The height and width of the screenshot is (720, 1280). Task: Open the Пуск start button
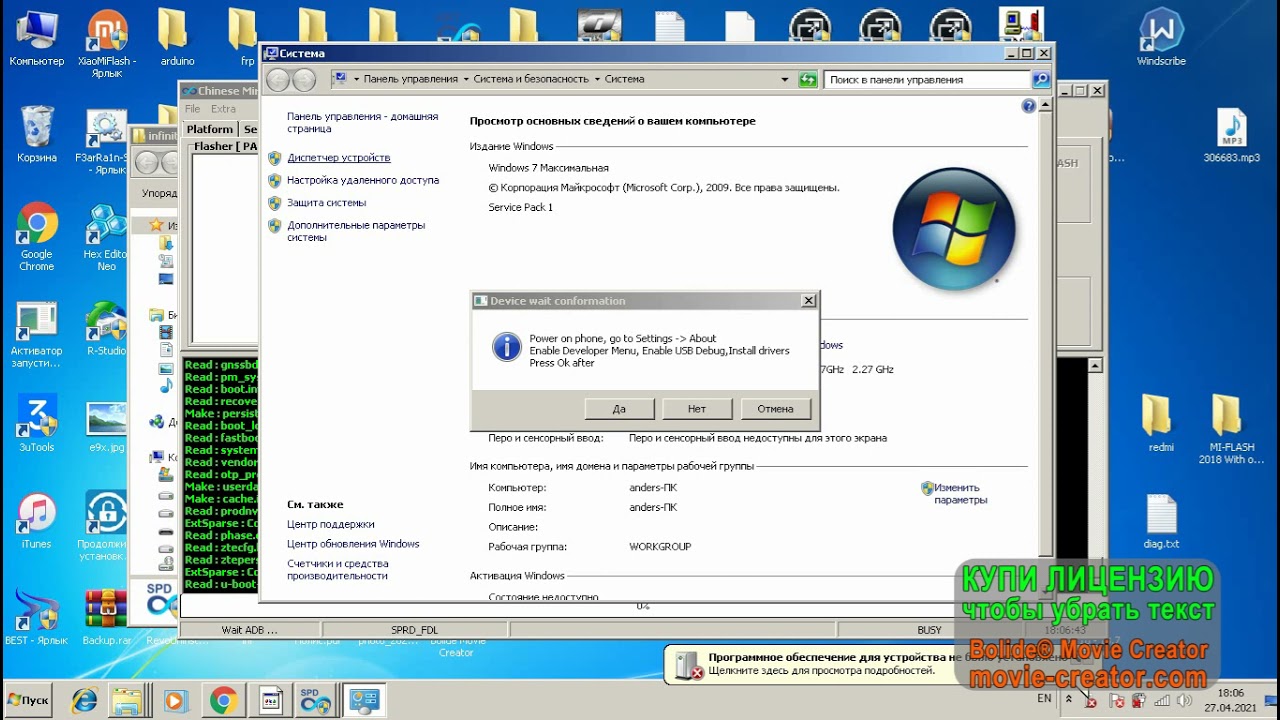pos(30,700)
